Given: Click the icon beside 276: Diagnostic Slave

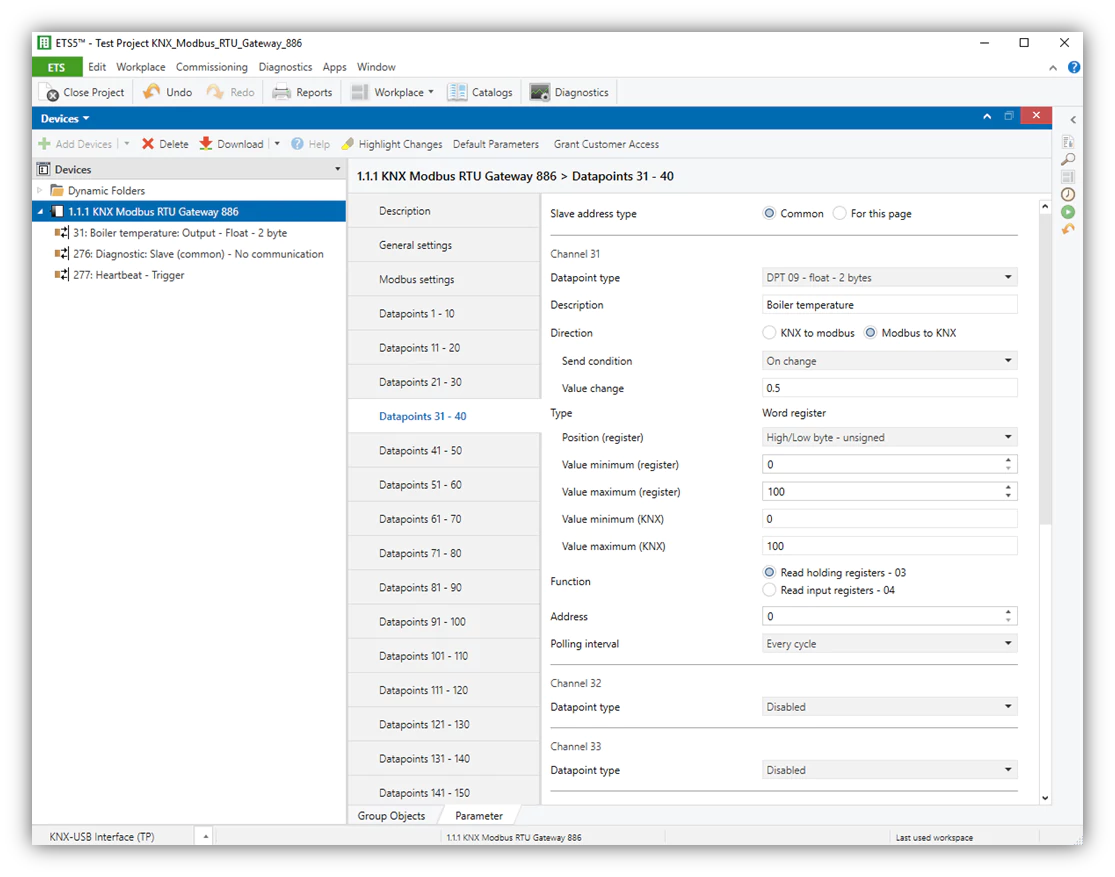Looking at the screenshot, I should (x=62, y=254).
